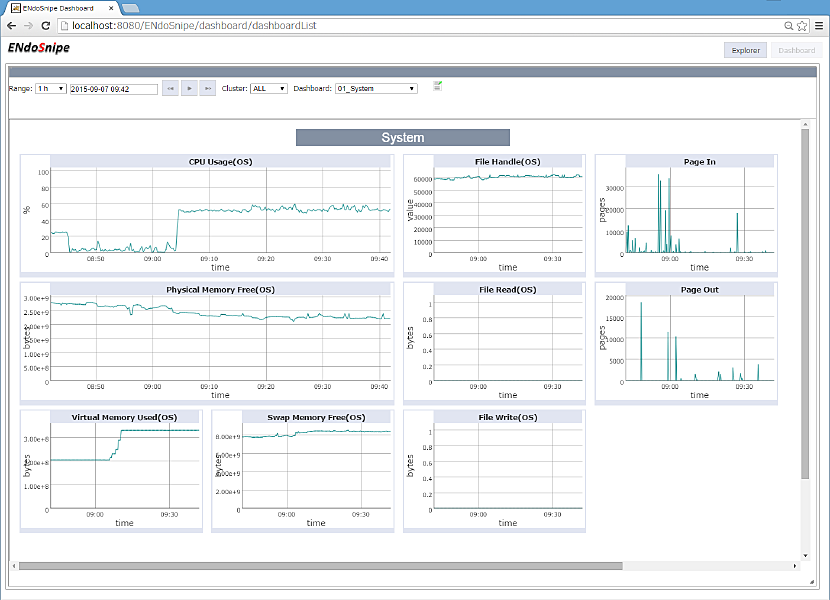Click the scroll up arrow of the dashboard

[x=805, y=124]
